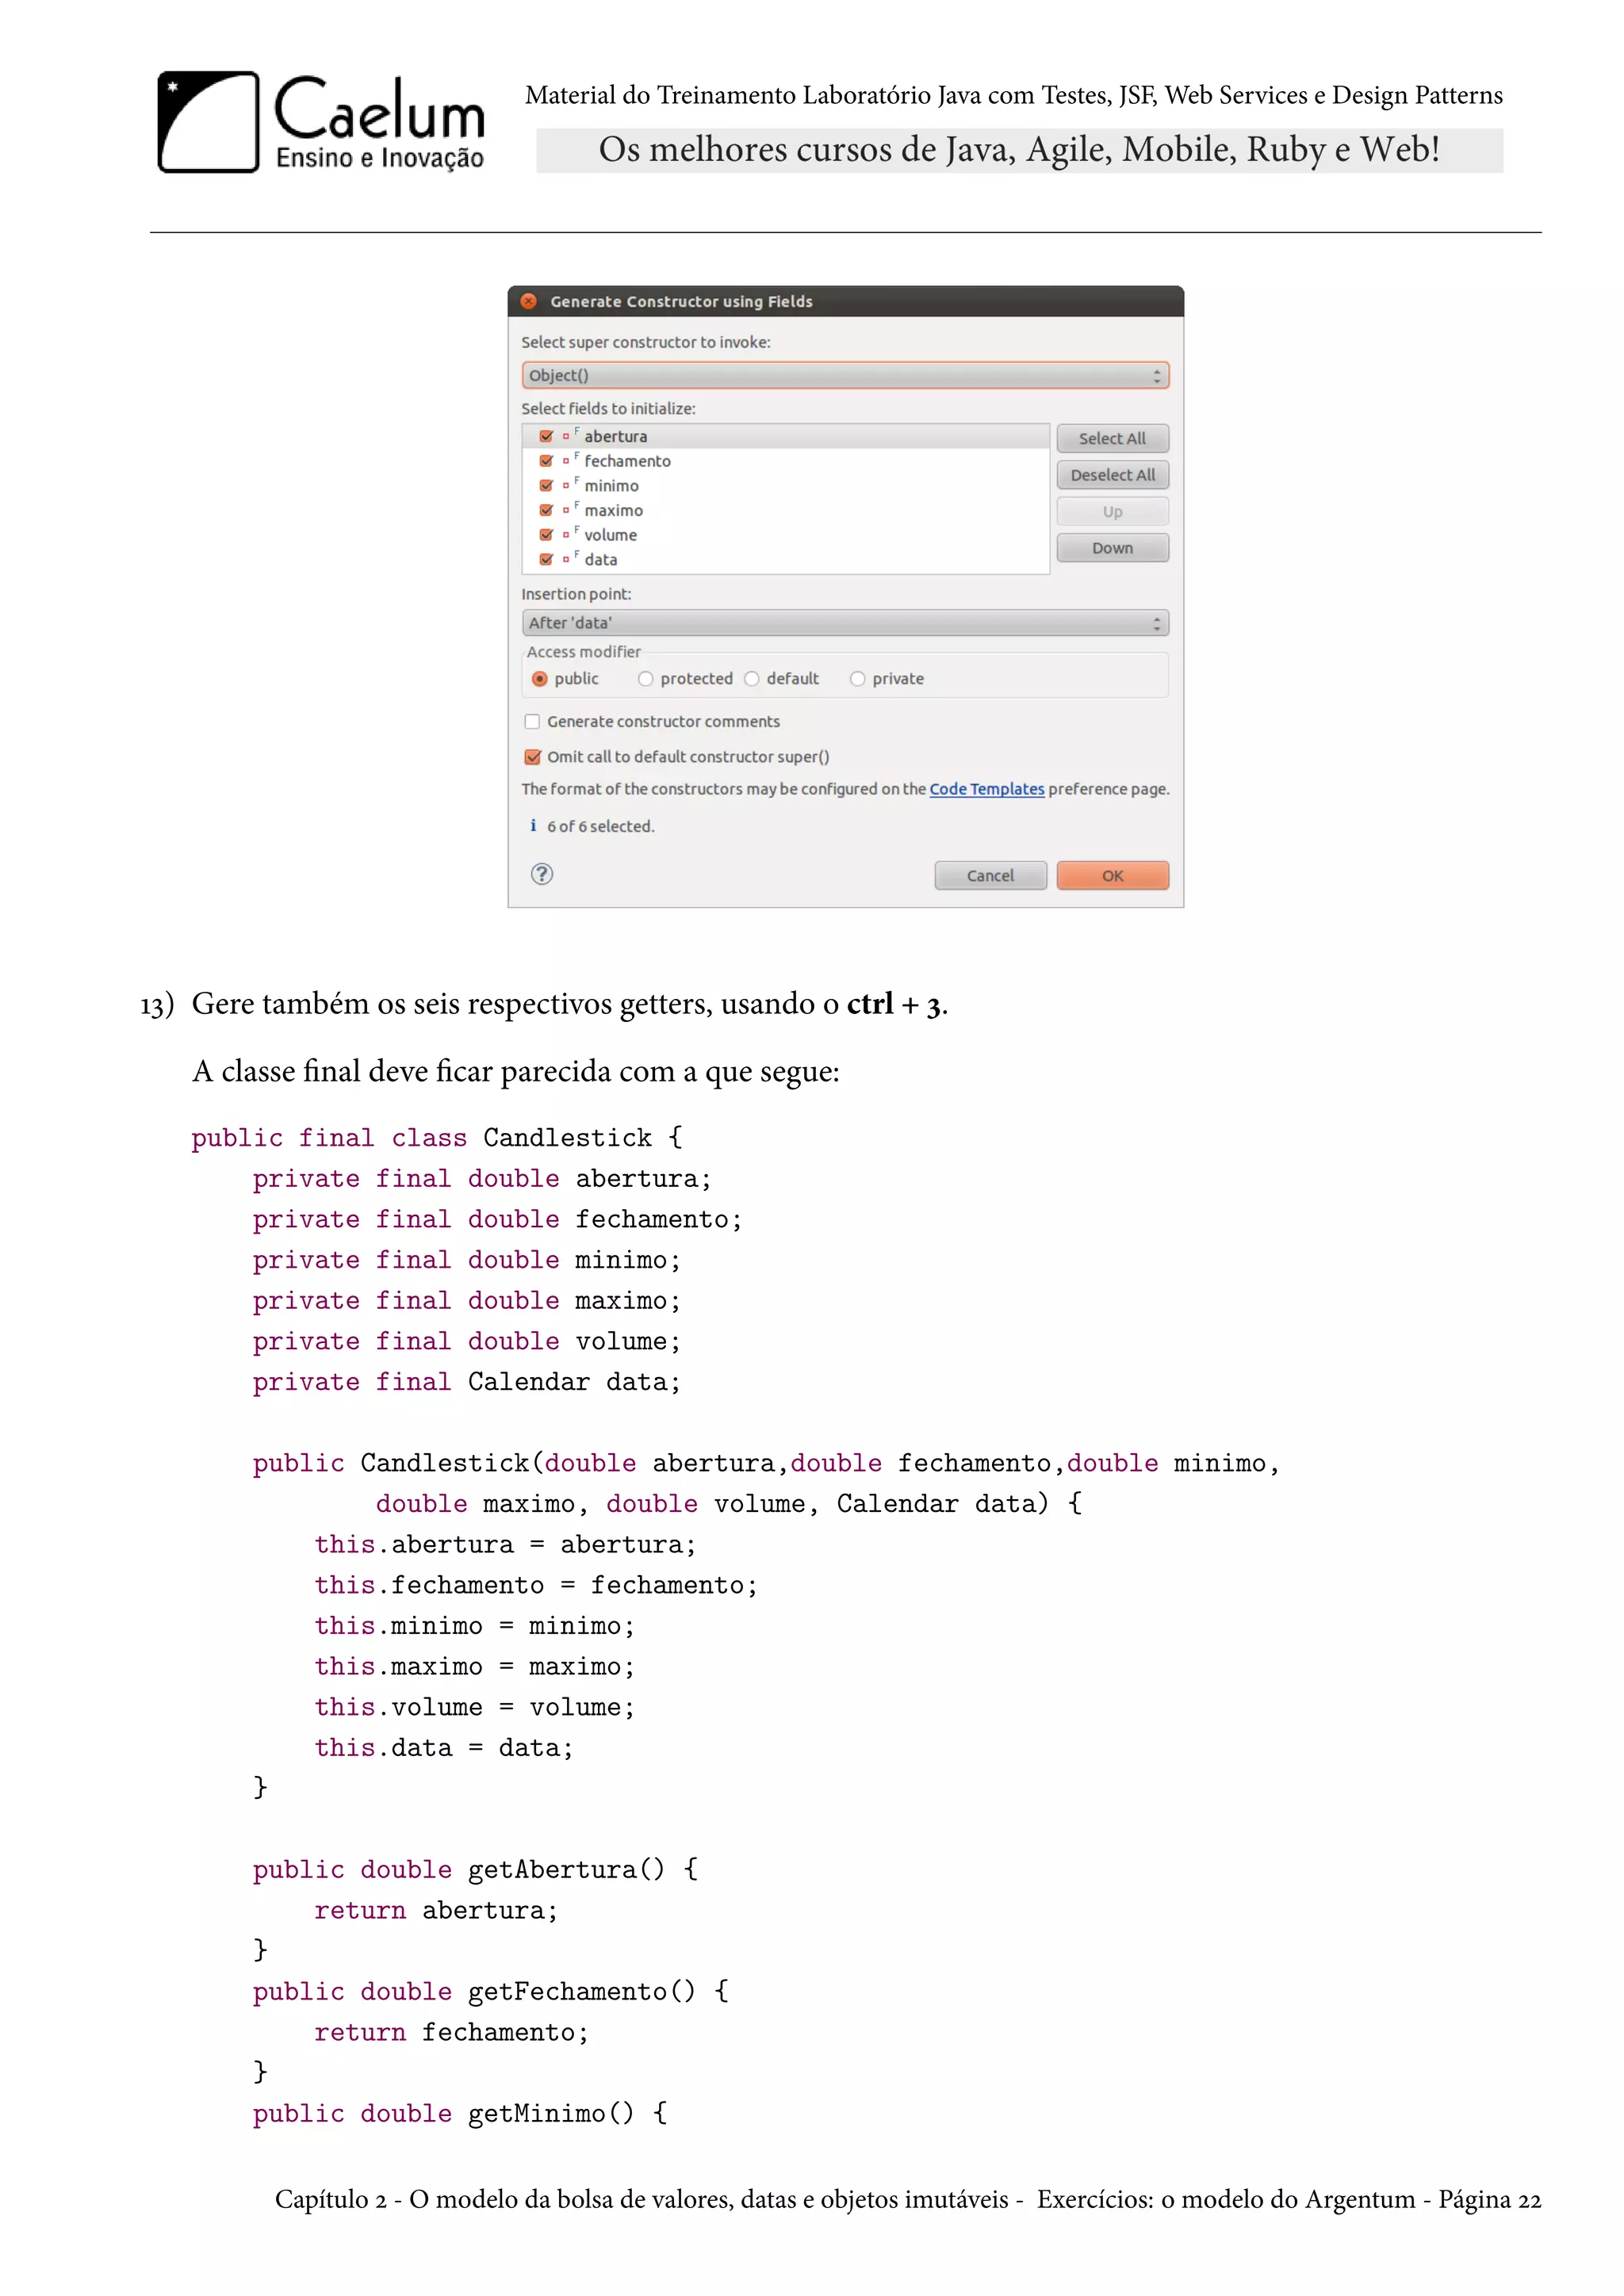The height and width of the screenshot is (2296, 1624).
Task: Click the dialog title 'Generate Constructor using Fields'
Action: [681, 301]
